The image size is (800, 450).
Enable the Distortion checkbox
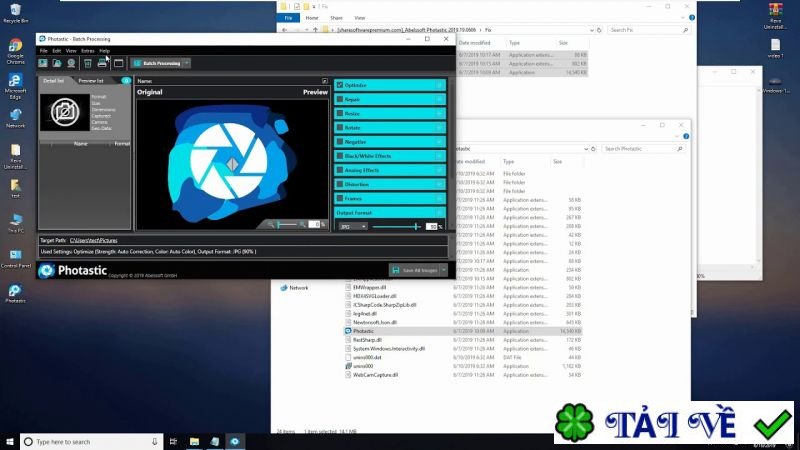tap(340, 184)
